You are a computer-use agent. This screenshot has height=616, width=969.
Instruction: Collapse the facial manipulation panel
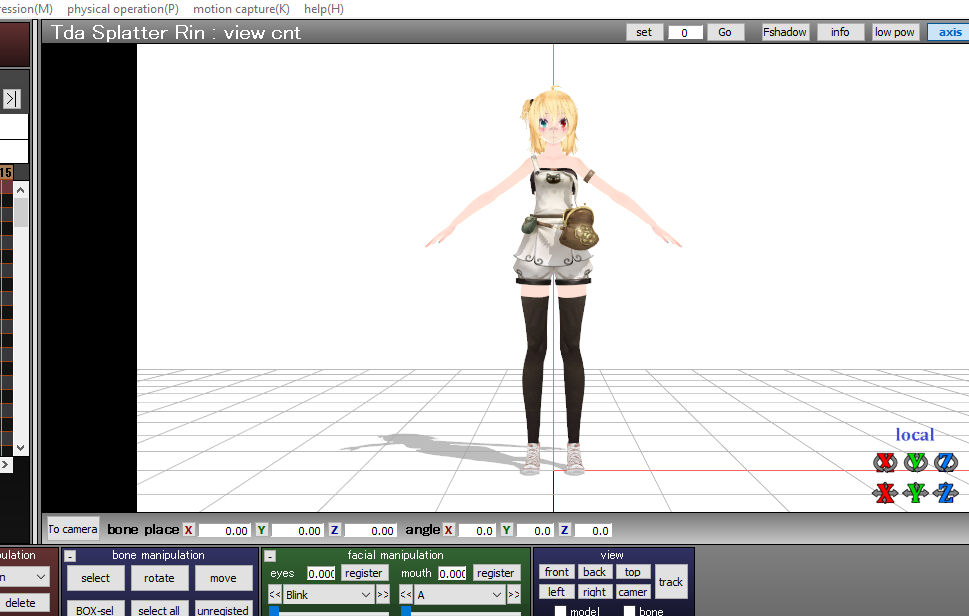click(270, 556)
